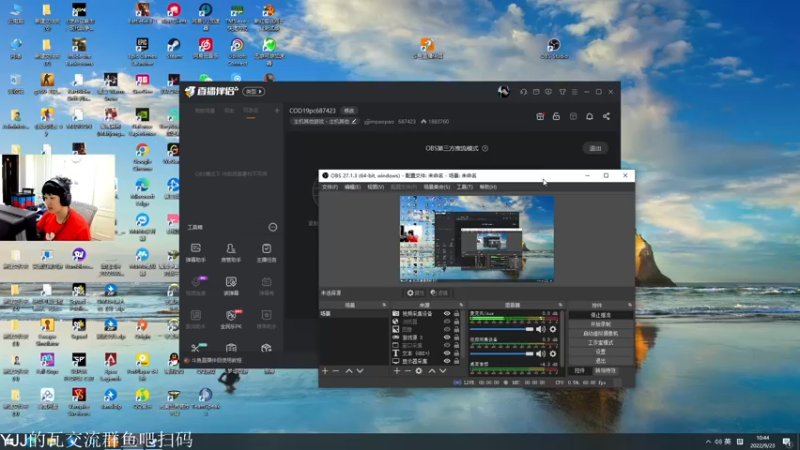Move source down with arrow
800x450 pixels.
tap(443, 371)
